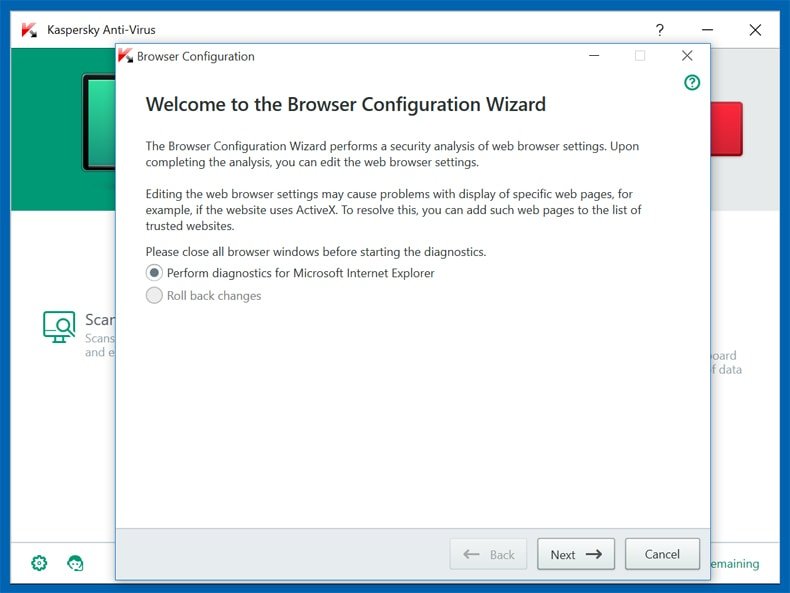
Task: Open Kaspersky settings gear icon
Action: (39, 563)
